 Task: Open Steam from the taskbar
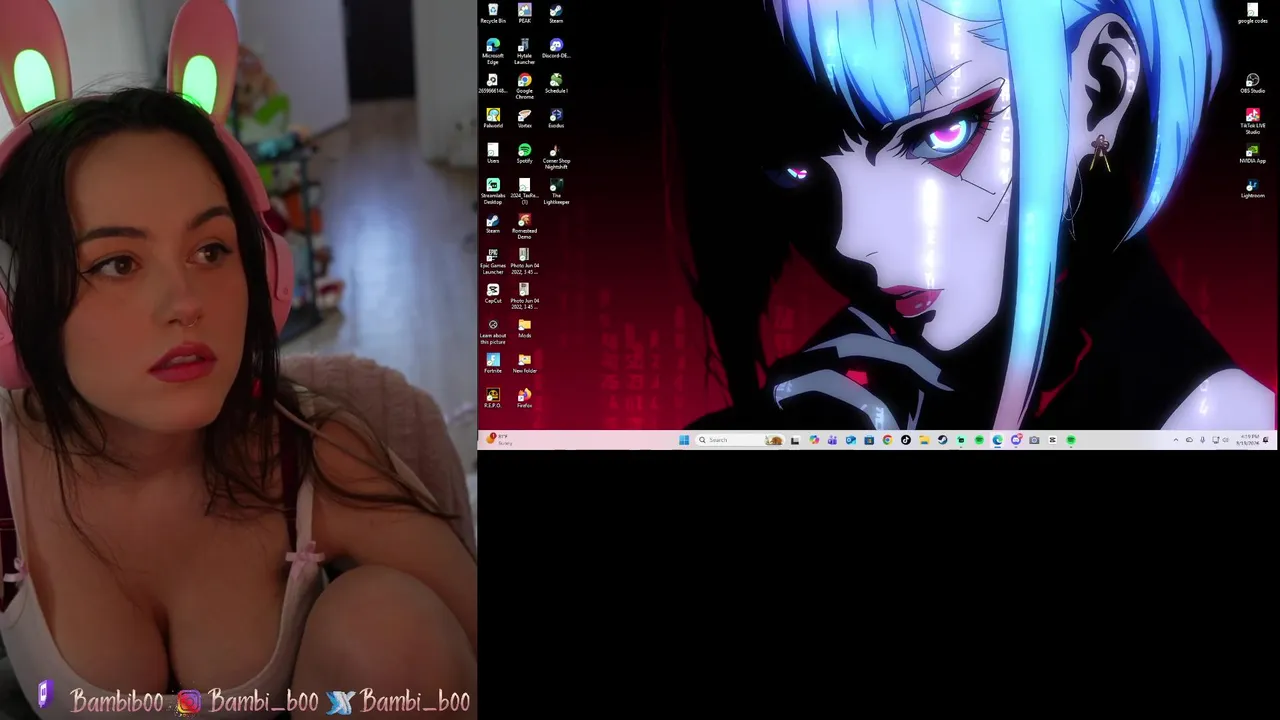[942, 440]
